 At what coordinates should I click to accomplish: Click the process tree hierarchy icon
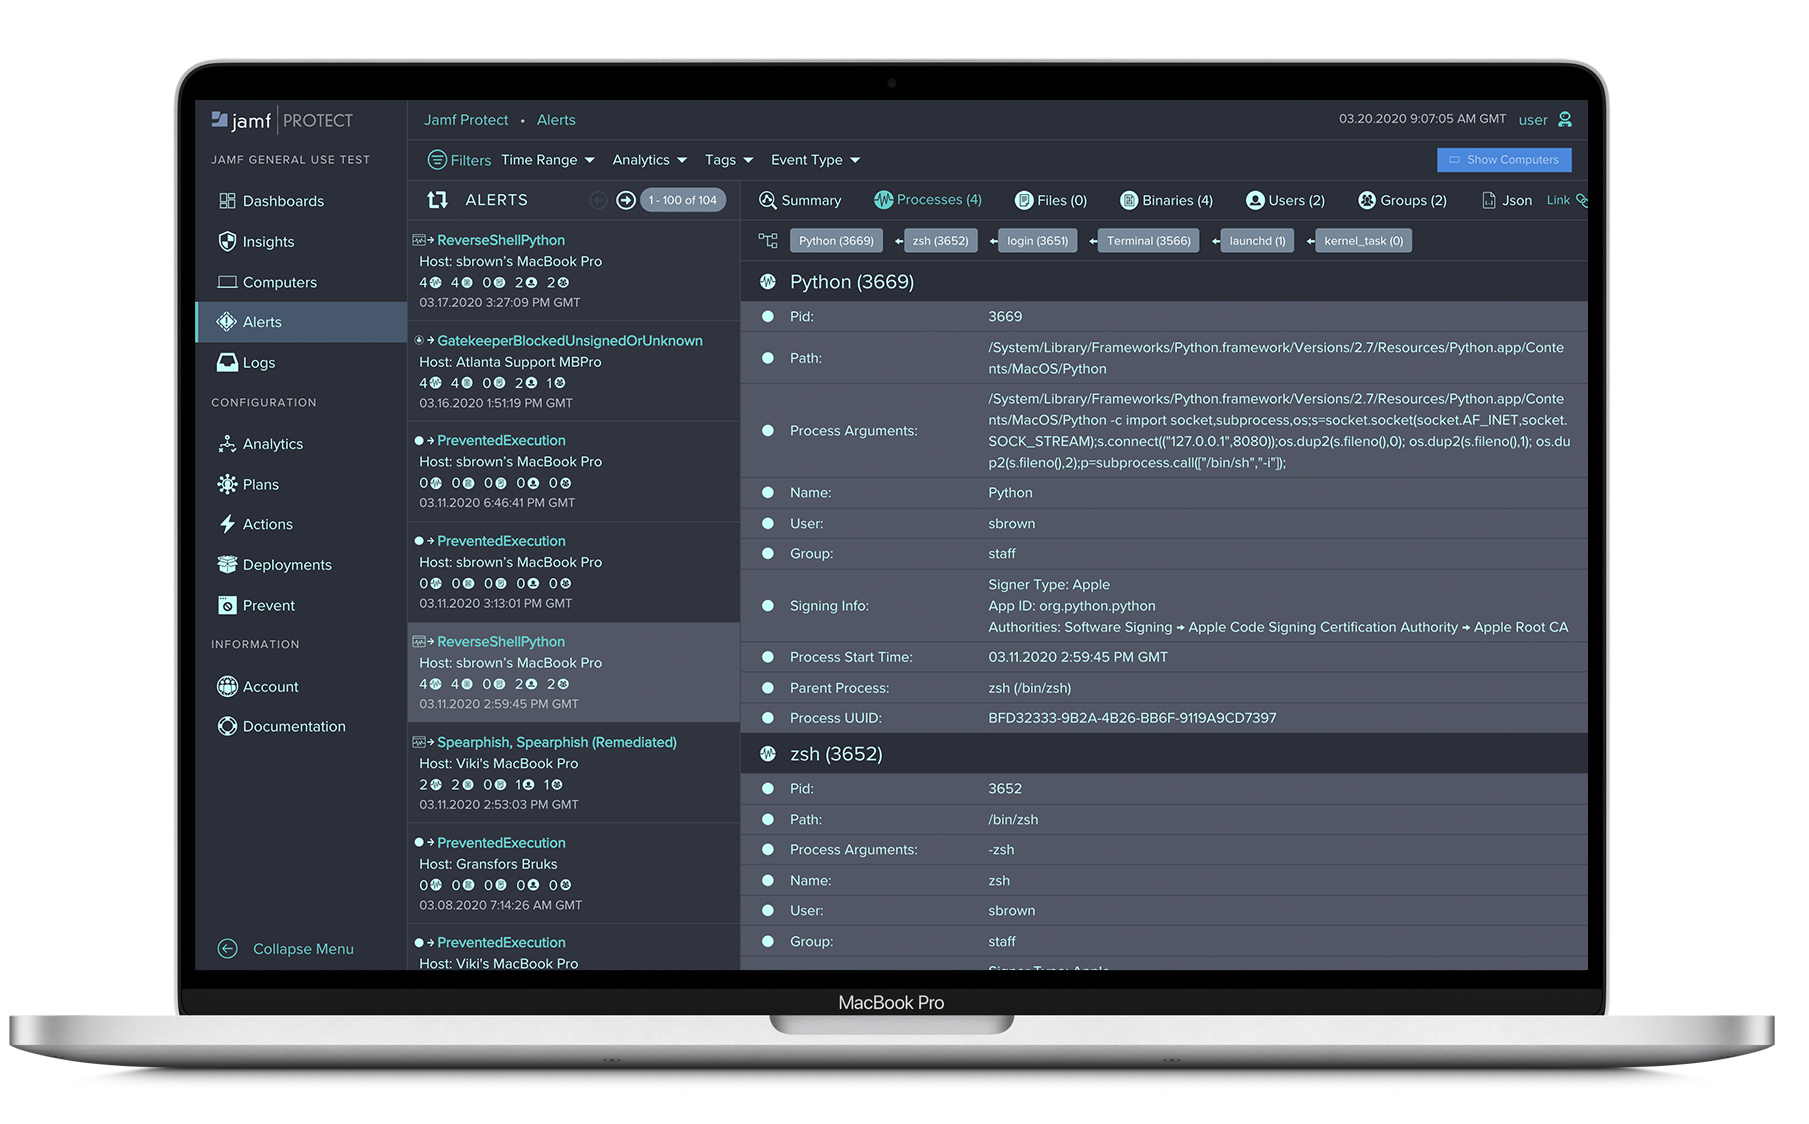[767, 240]
